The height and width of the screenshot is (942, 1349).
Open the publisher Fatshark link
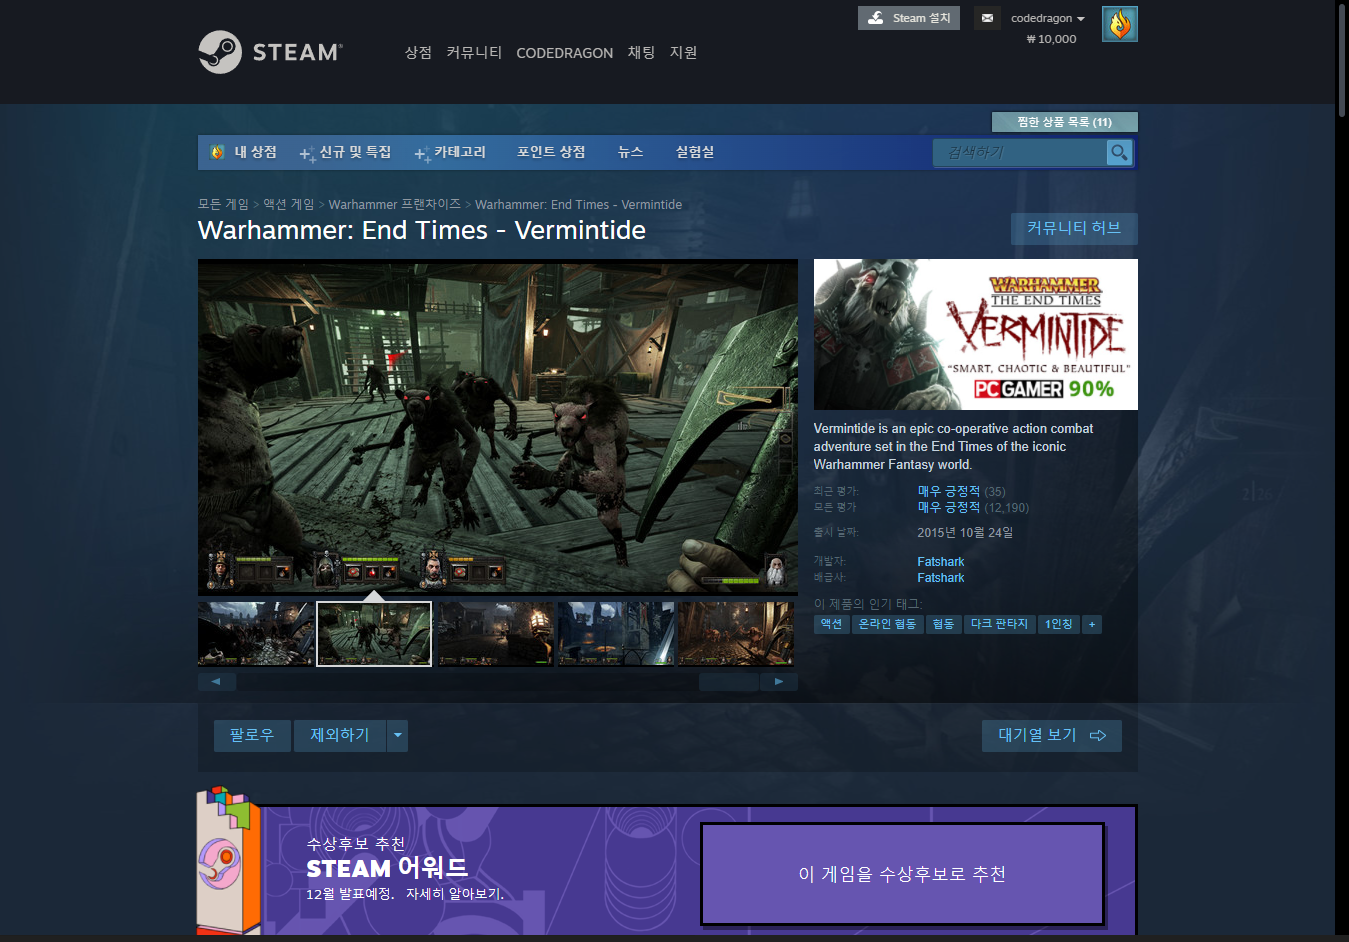(941, 578)
